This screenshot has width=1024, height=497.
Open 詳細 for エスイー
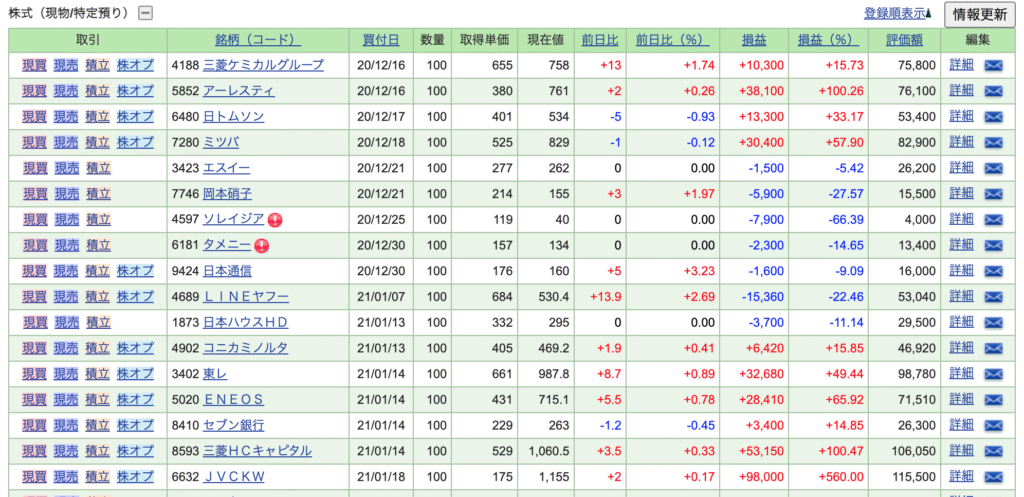pos(961,168)
